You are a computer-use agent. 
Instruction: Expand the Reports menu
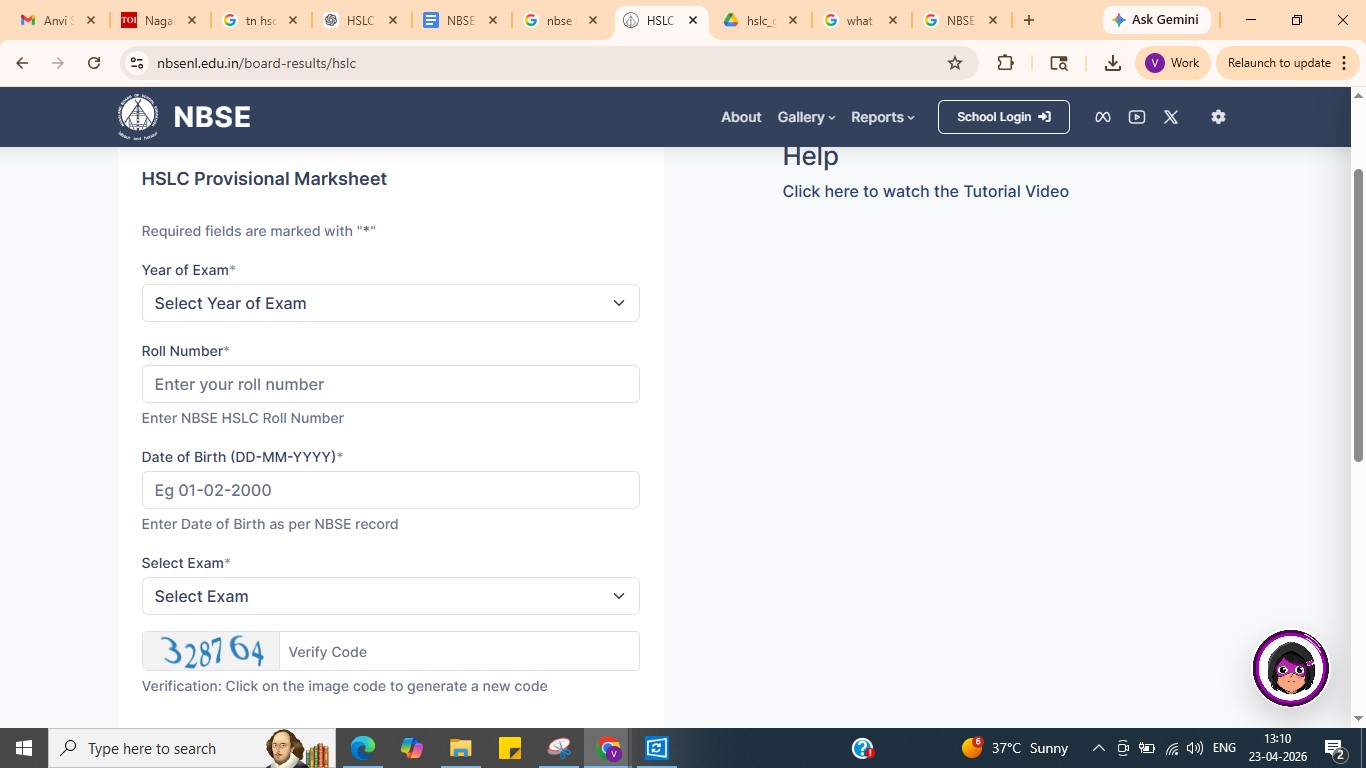882,117
